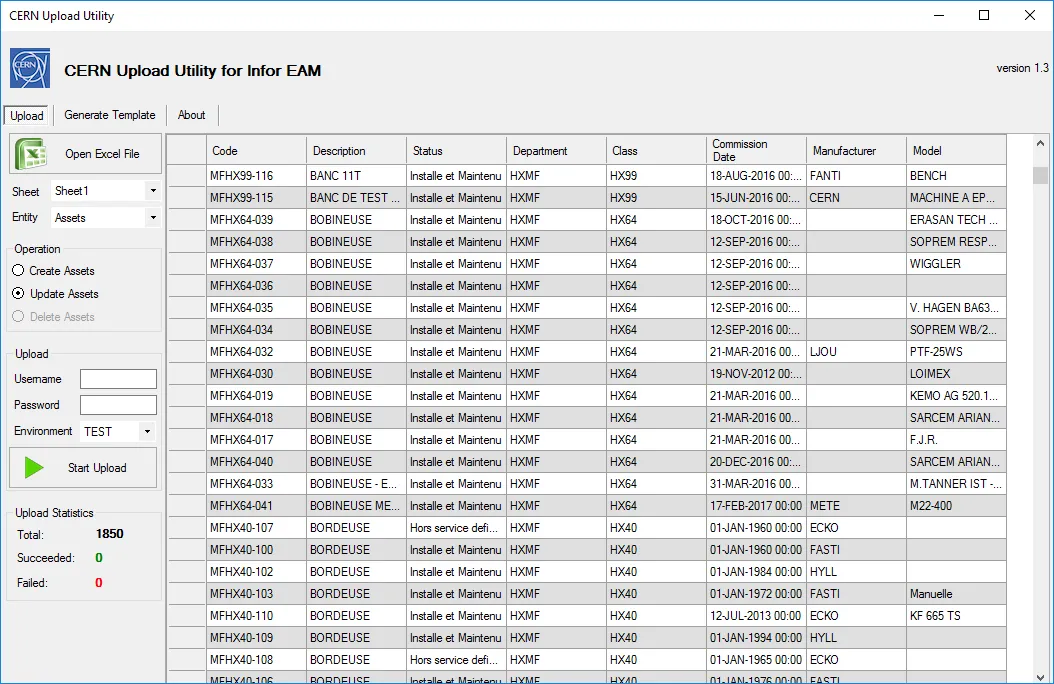This screenshot has height=684, width=1054.
Task: Click the version 1.3 label
Action: pos(1022,68)
